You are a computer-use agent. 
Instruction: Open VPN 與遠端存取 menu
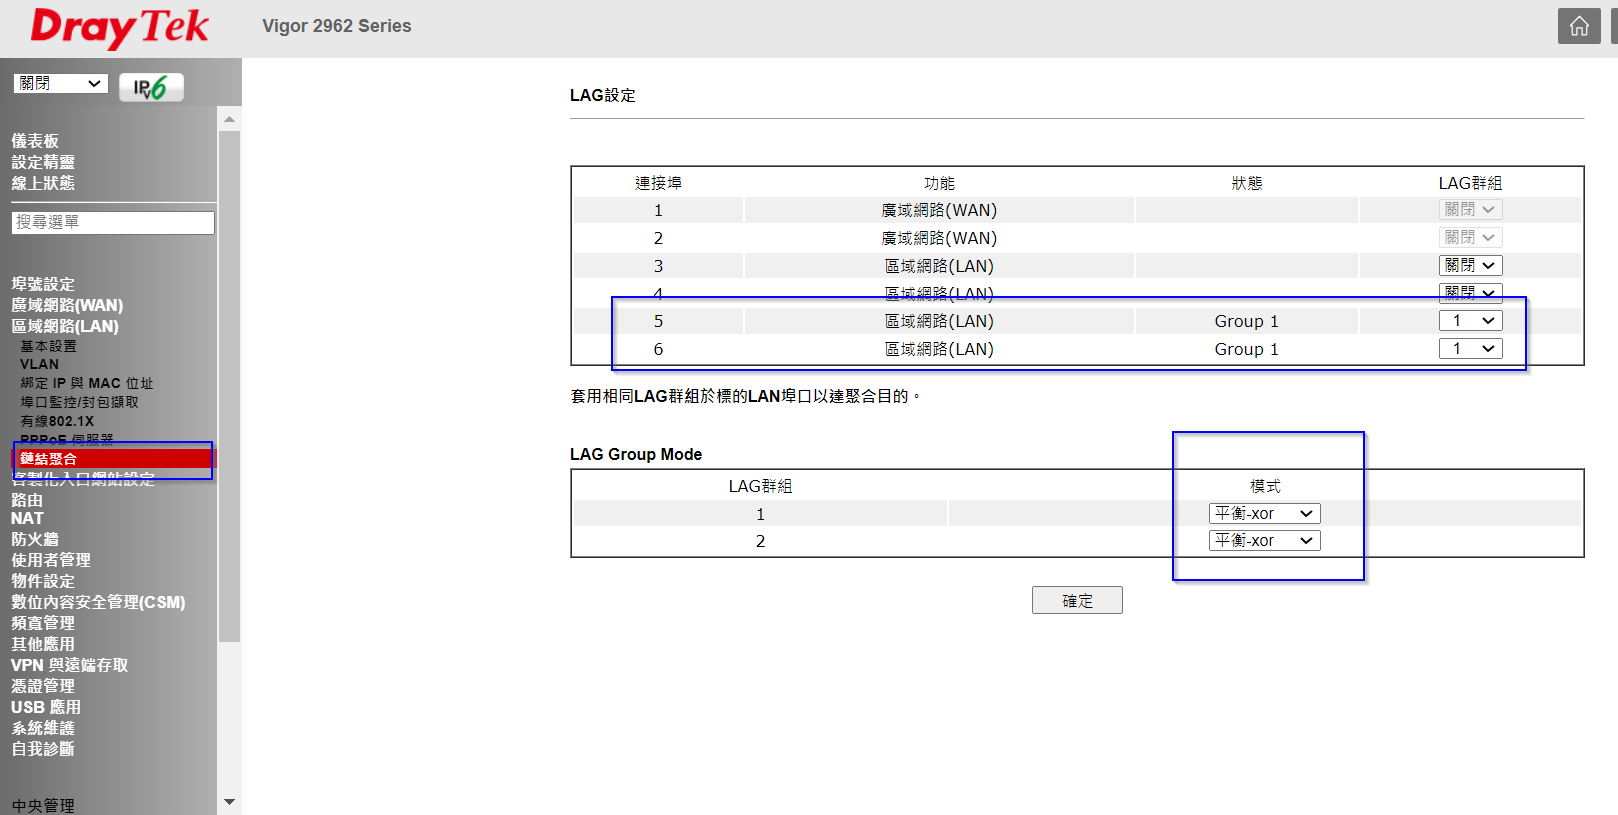(69, 665)
